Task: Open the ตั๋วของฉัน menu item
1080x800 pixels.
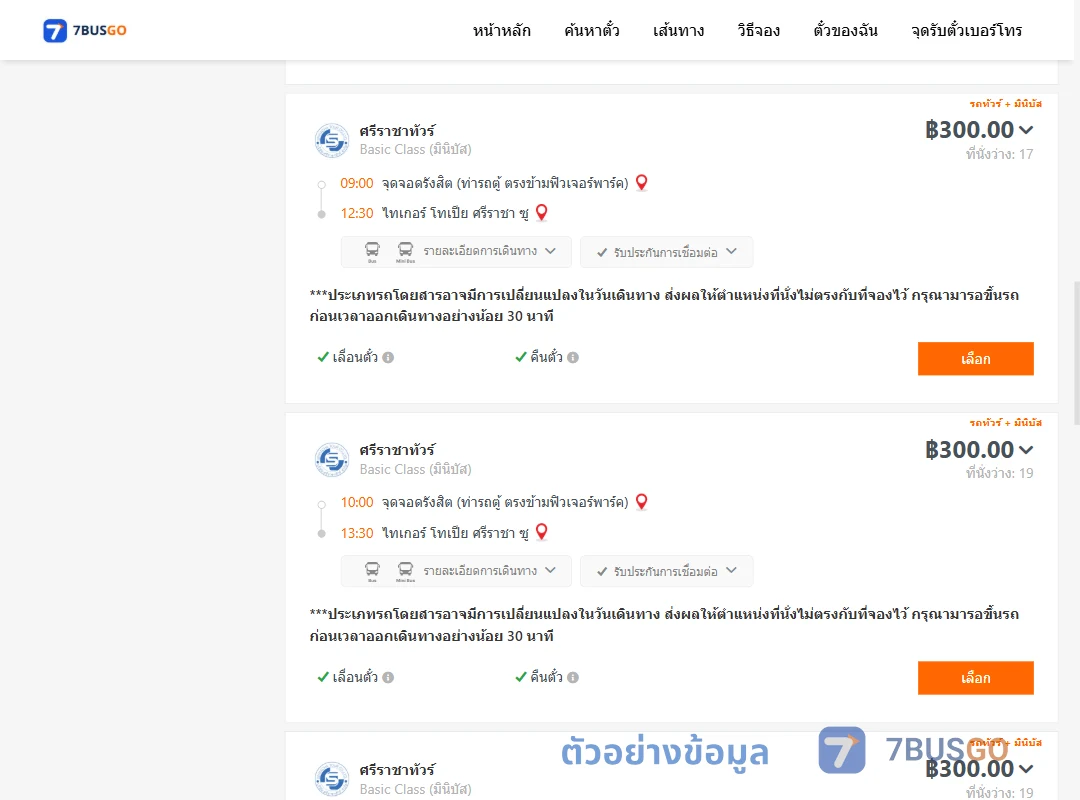Action: click(845, 30)
